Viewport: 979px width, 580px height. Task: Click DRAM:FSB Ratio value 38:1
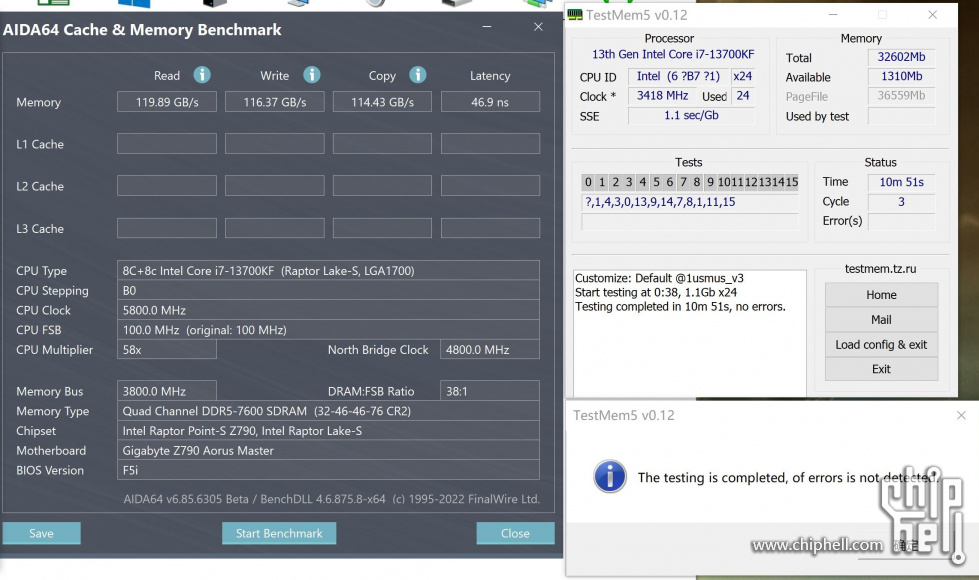click(x=490, y=391)
